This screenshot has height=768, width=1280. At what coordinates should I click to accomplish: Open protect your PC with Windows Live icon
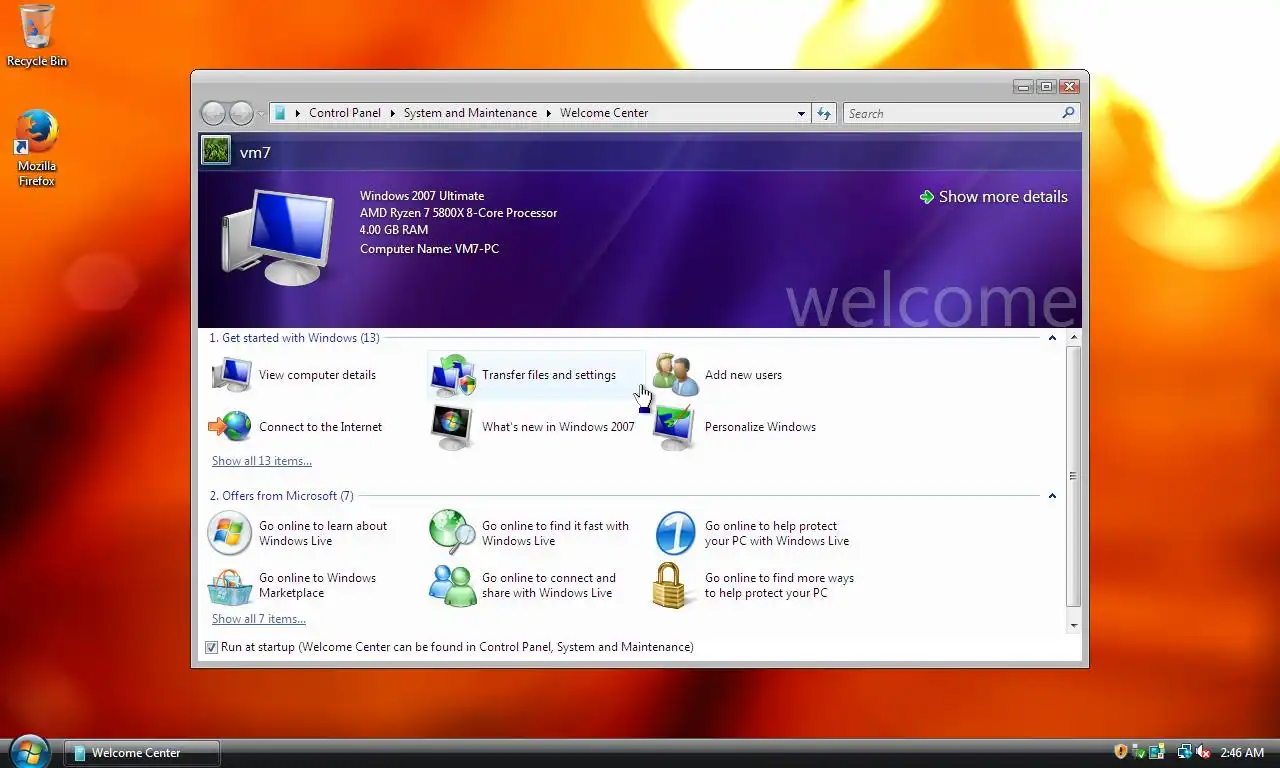[x=675, y=533]
